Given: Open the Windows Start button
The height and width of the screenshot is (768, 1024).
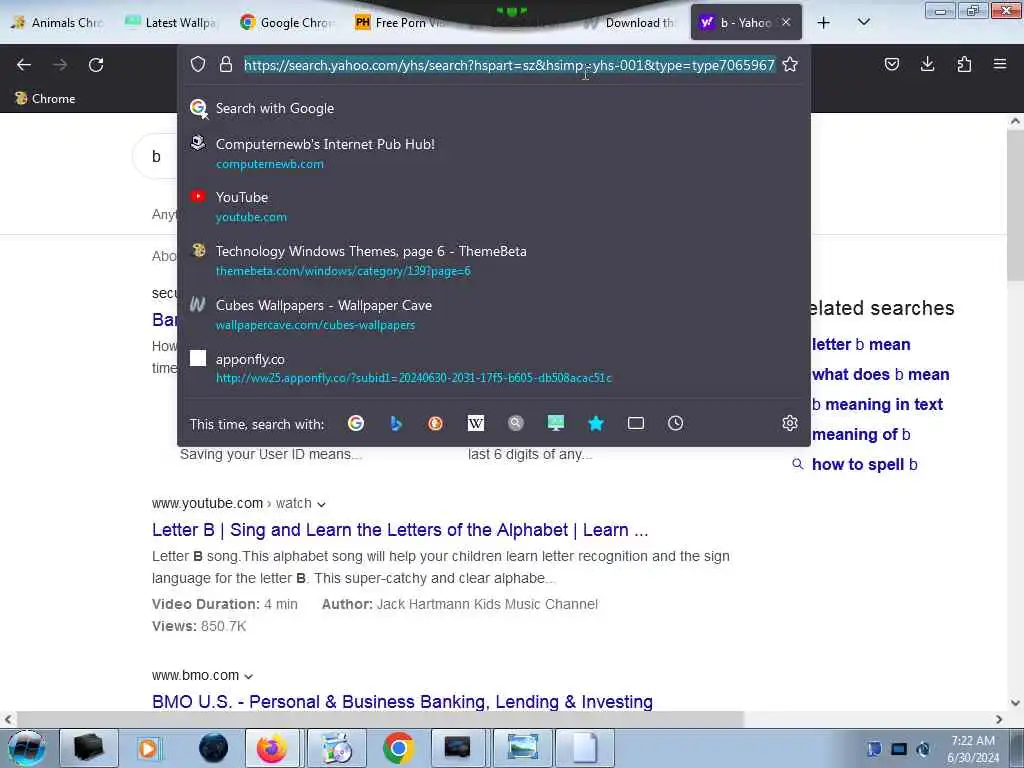Looking at the screenshot, I should coord(27,748).
